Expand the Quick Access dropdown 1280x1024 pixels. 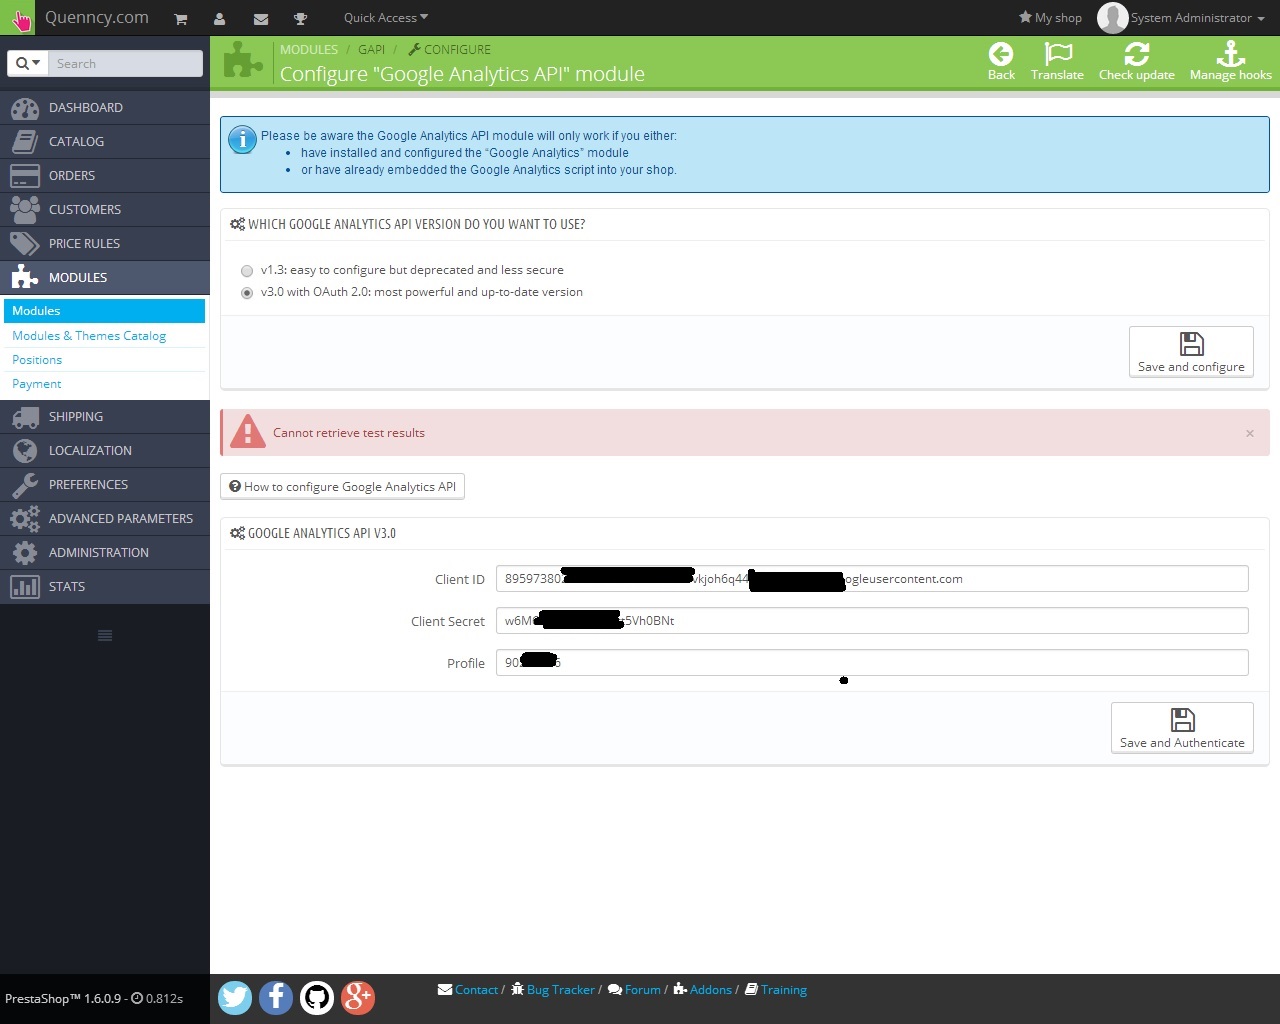[x=386, y=17]
